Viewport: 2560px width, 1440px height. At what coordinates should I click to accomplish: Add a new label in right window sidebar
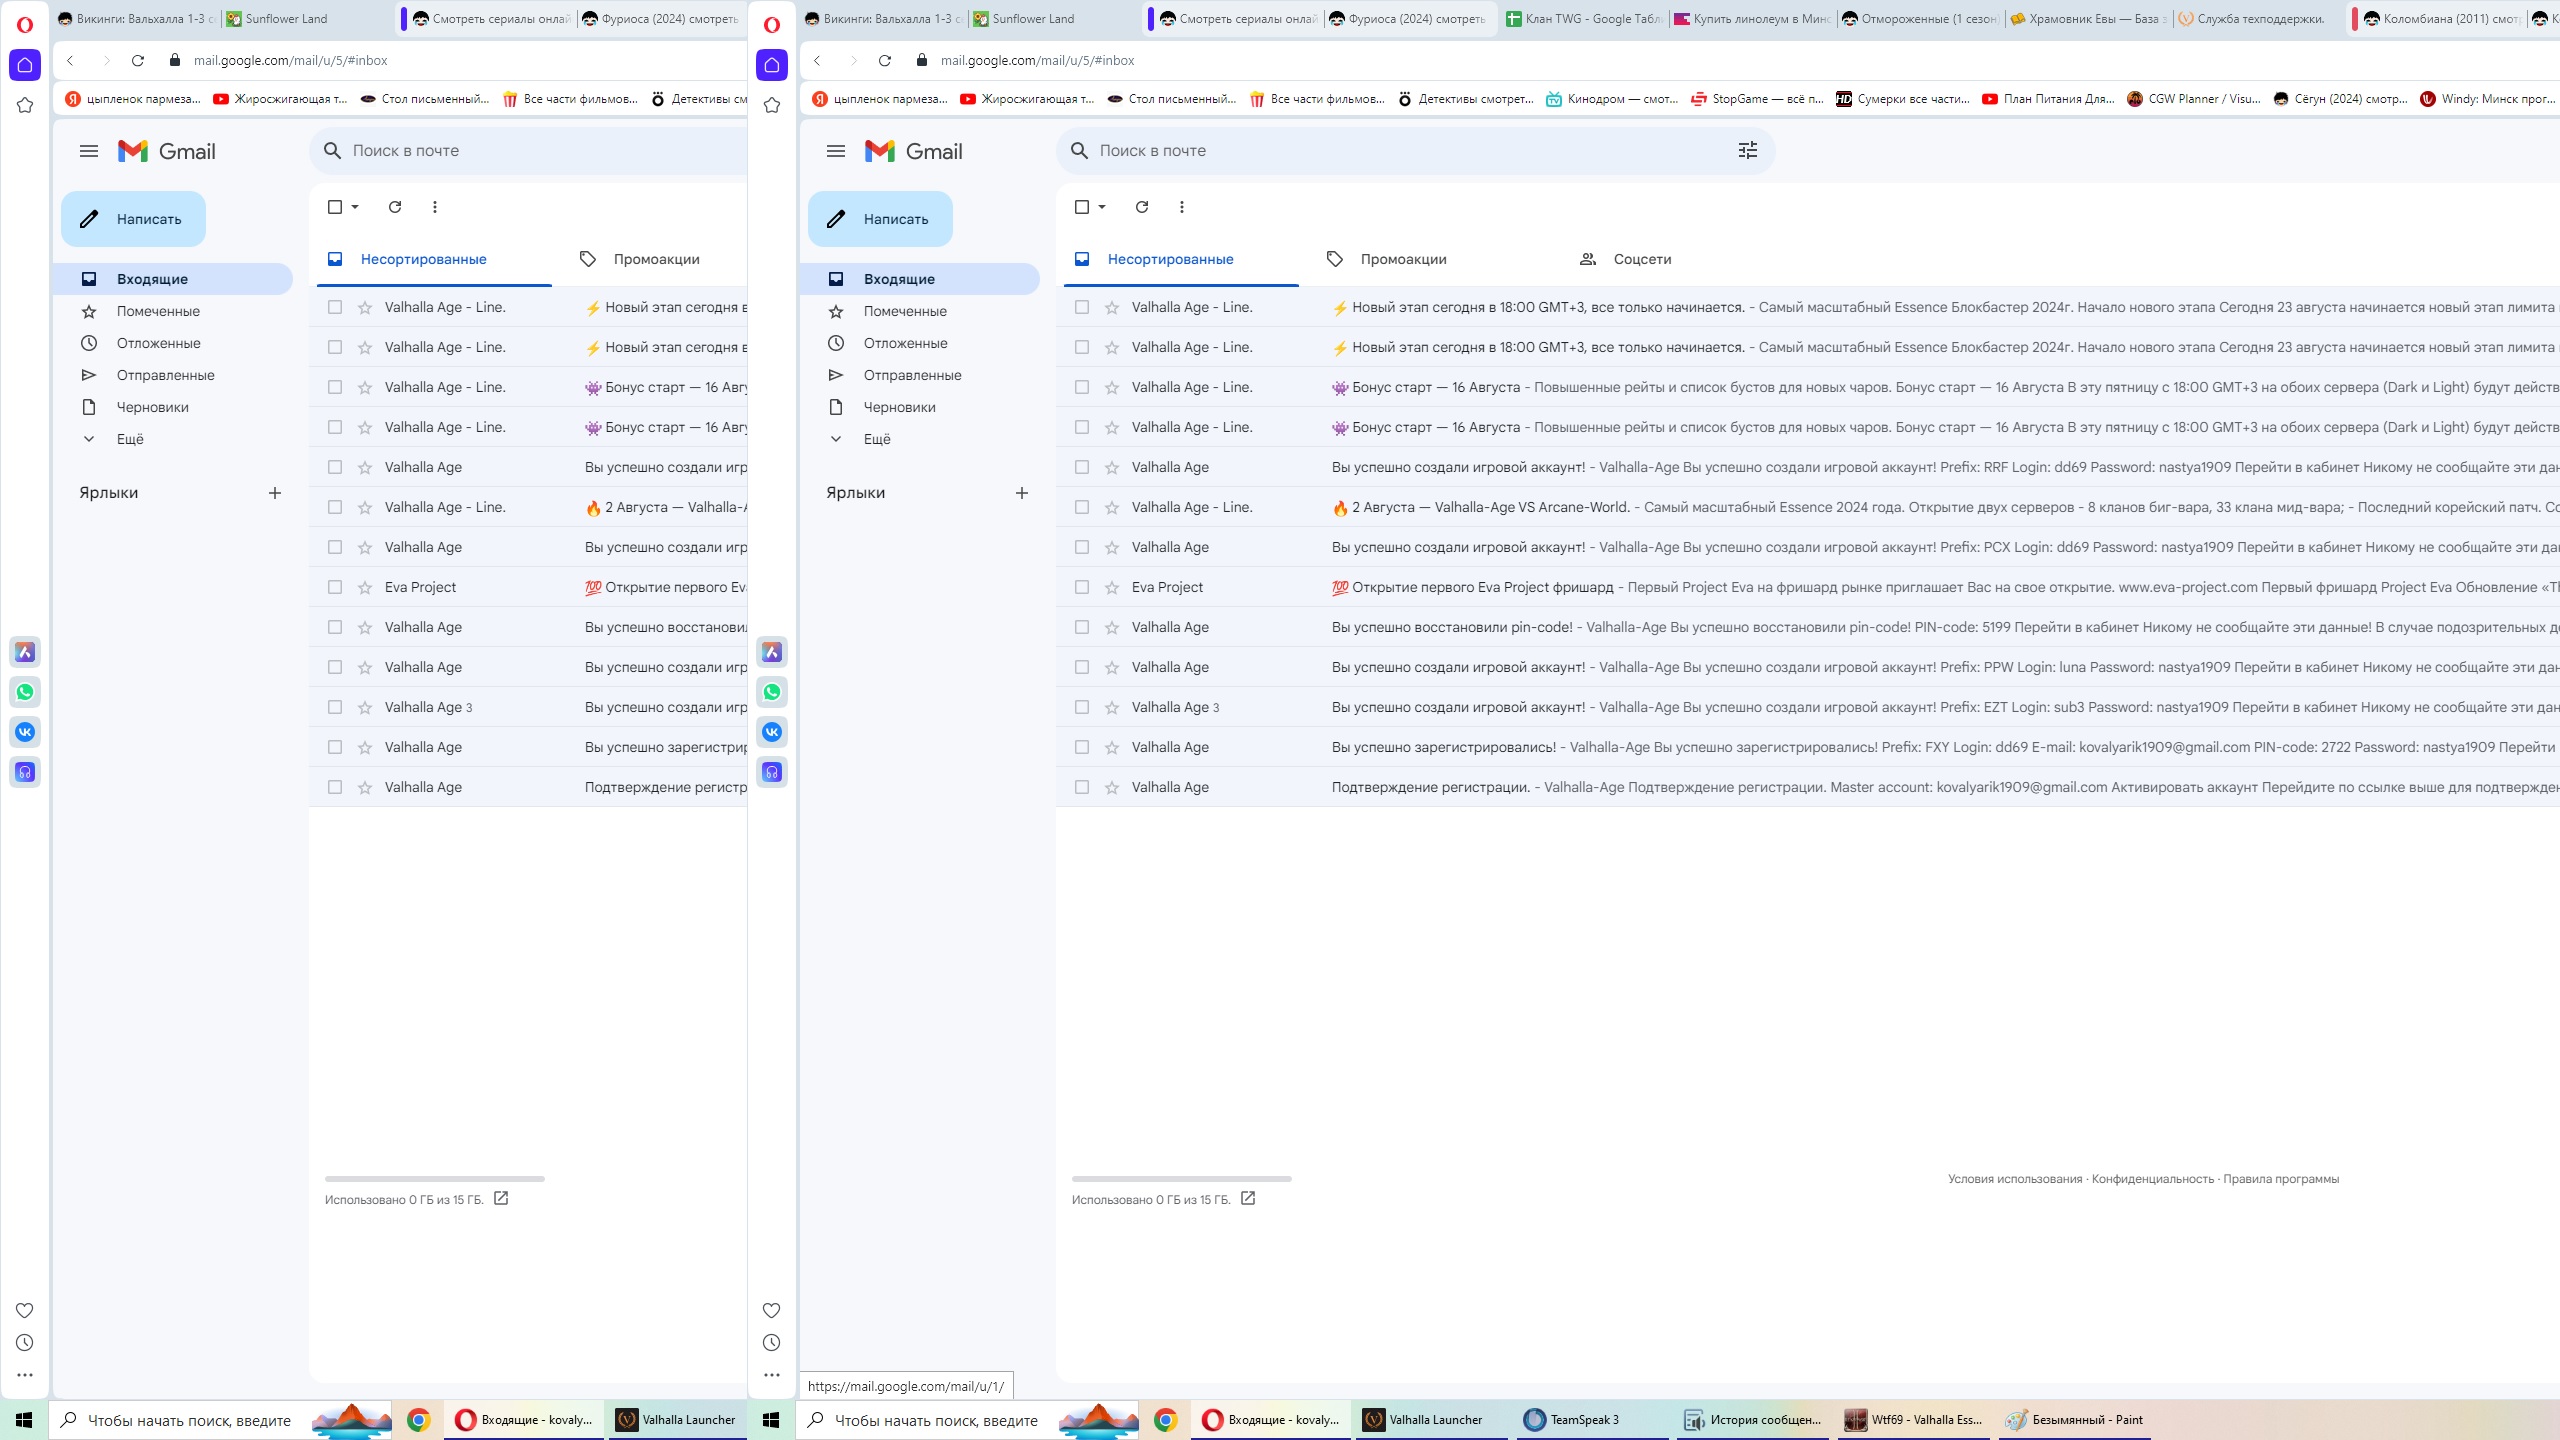(1021, 493)
